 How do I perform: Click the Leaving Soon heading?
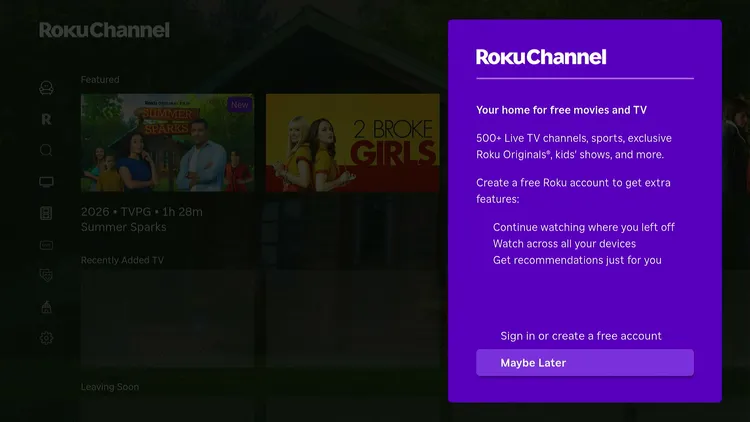[110, 387]
